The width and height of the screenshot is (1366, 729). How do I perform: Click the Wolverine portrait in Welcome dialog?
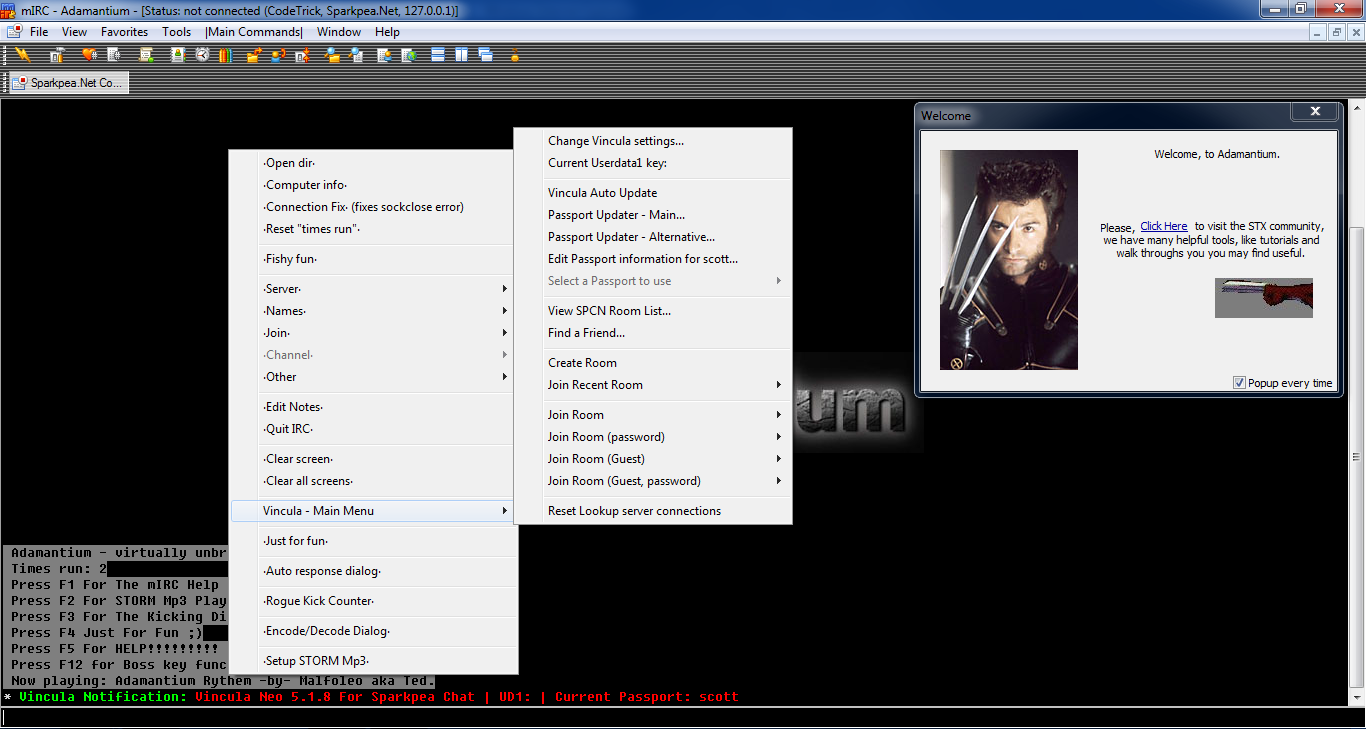(1009, 260)
